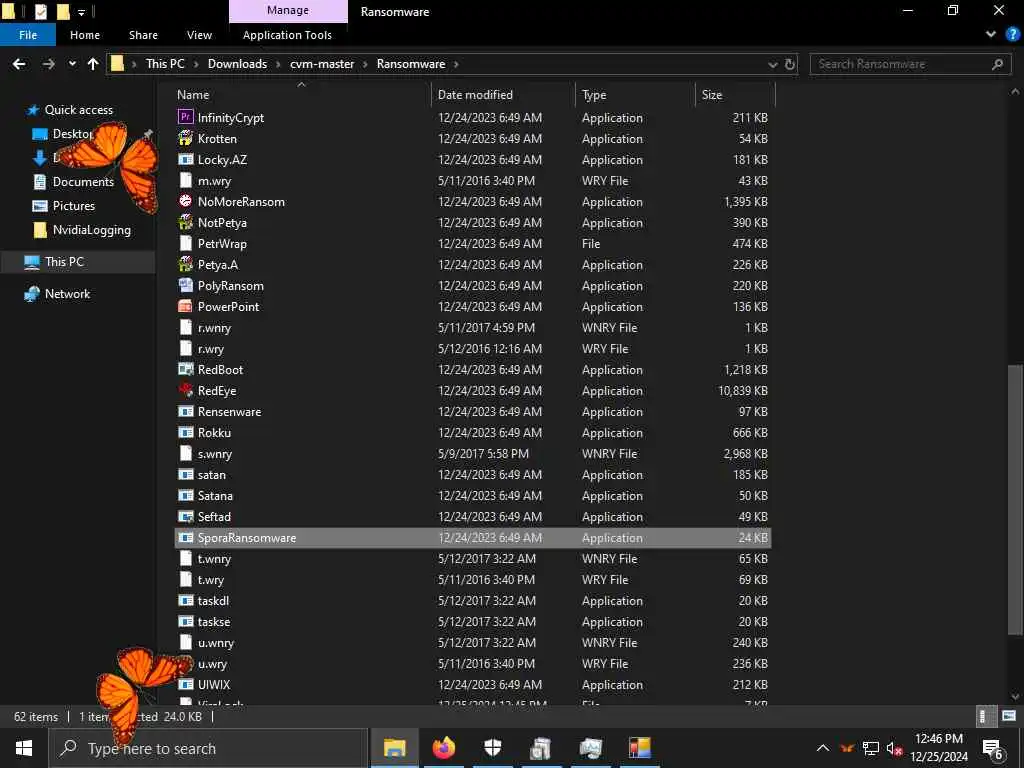
Task: Select the PowerPoint file icon
Action: click(x=185, y=306)
